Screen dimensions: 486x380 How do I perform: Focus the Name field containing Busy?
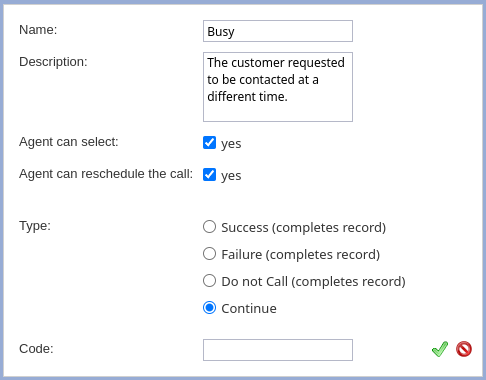[x=278, y=31]
